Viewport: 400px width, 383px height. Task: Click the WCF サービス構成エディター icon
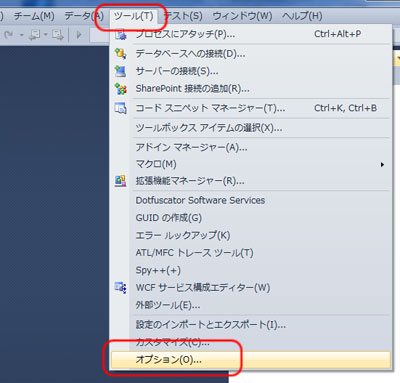[120, 287]
